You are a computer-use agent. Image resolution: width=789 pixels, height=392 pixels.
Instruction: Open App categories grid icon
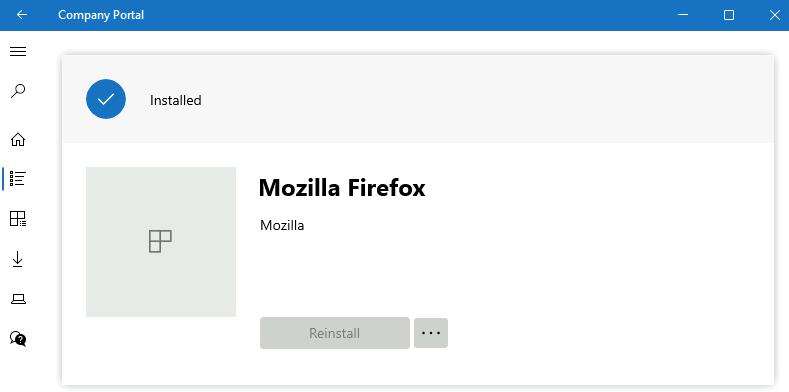18,218
